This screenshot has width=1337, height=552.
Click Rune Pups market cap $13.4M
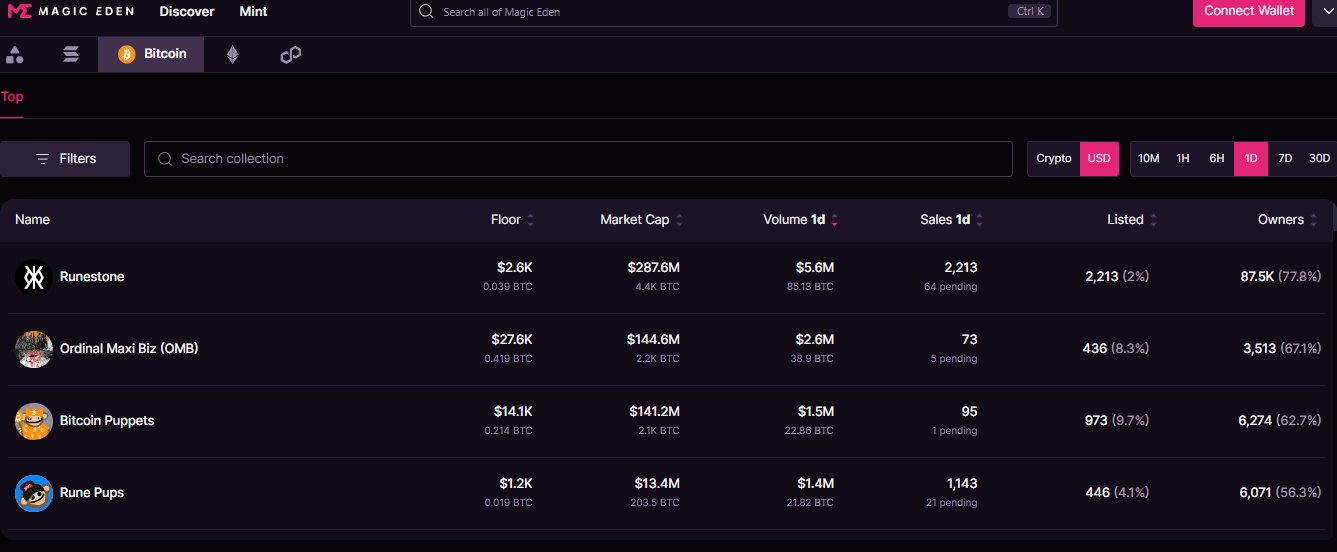[657, 484]
